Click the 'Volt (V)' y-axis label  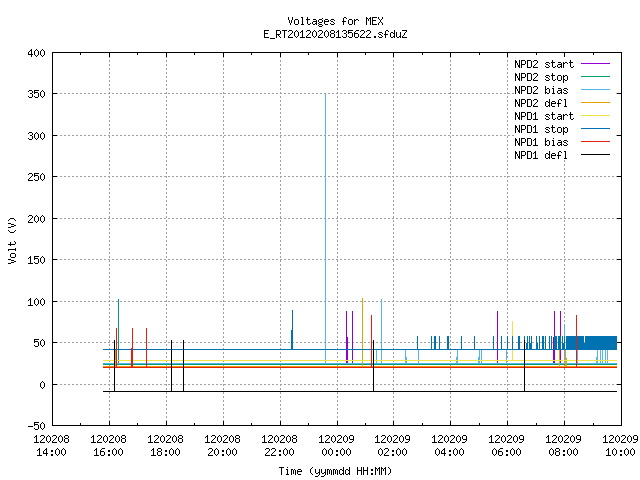coord(13,240)
